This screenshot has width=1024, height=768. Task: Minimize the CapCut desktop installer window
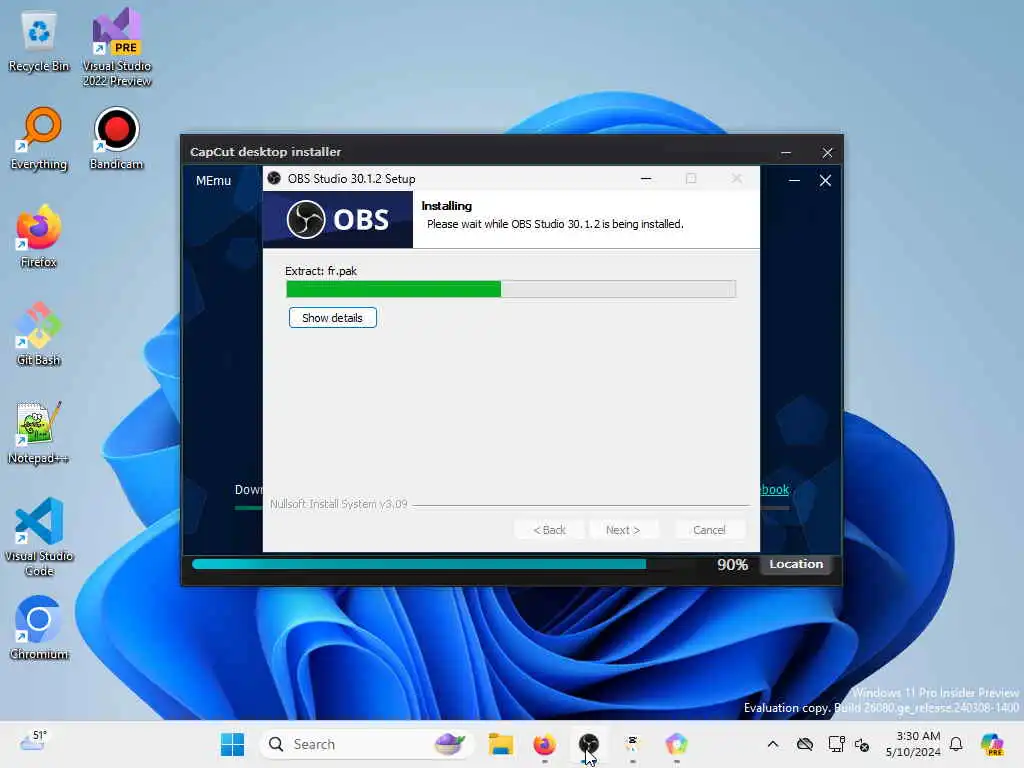(x=786, y=152)
